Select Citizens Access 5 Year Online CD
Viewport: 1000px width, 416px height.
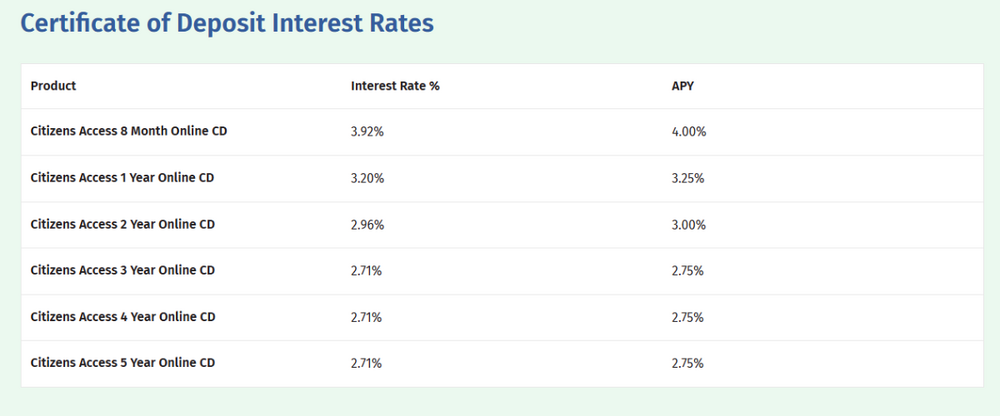[123, 363]
